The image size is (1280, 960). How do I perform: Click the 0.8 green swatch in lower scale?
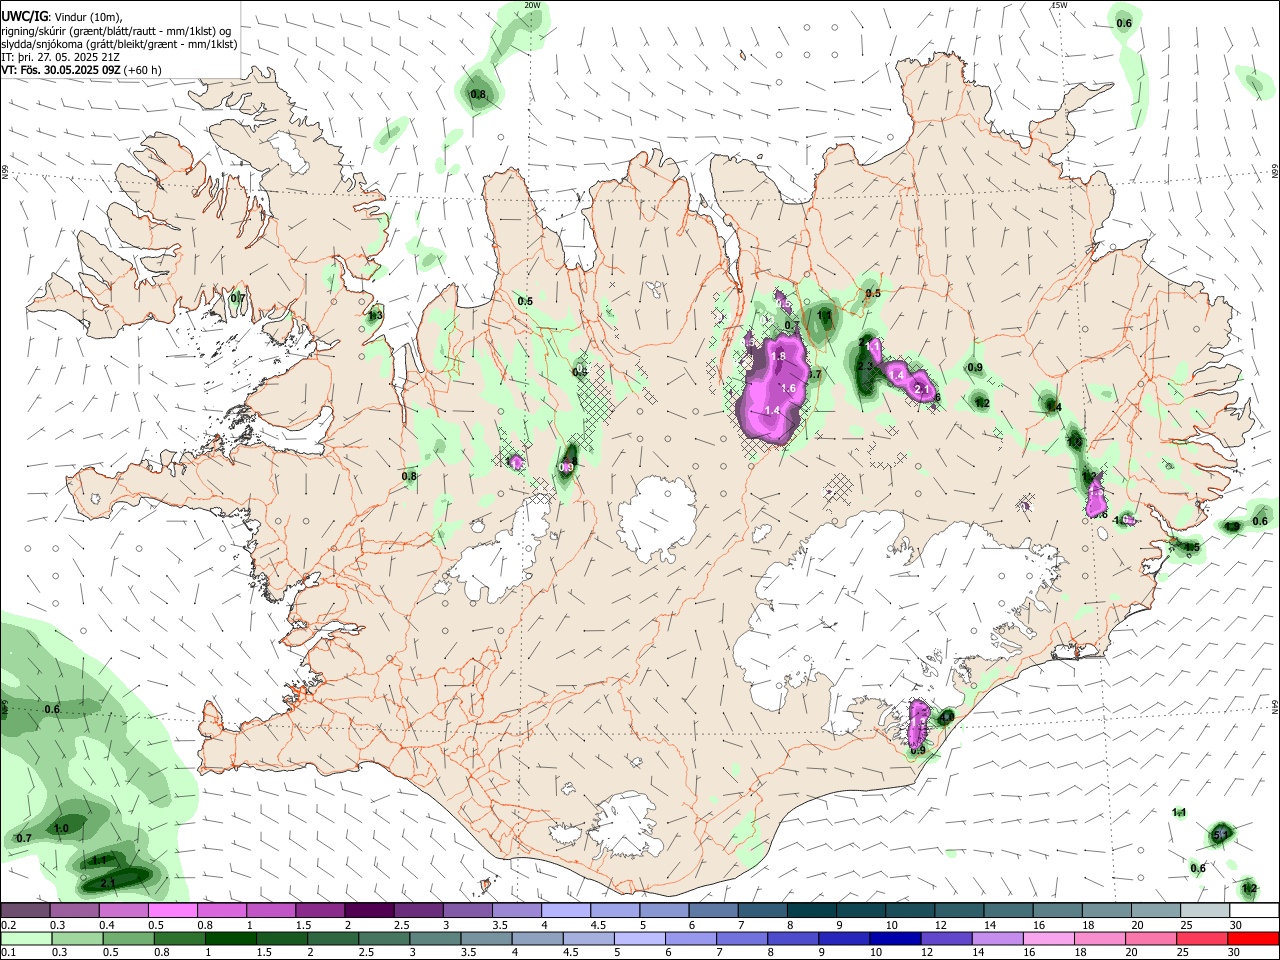click(180, 938)
